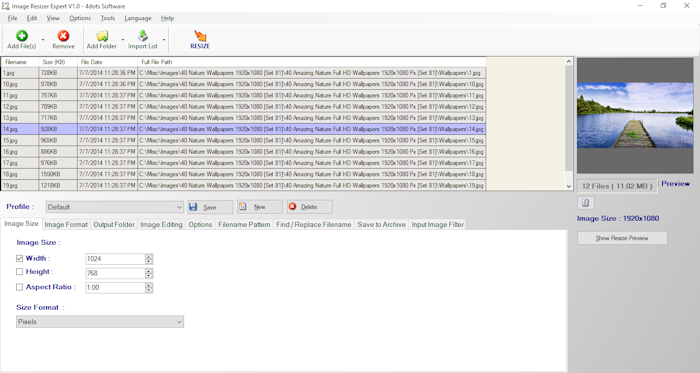Click the Width spinner arrows
Screen dimensions: 700x373
[149, 259]
